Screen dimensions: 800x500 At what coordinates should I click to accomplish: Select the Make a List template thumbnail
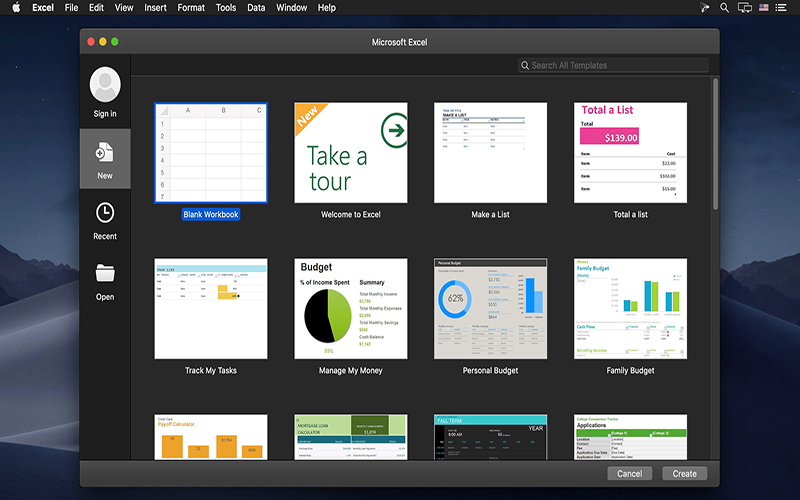[x=490, y=153]
